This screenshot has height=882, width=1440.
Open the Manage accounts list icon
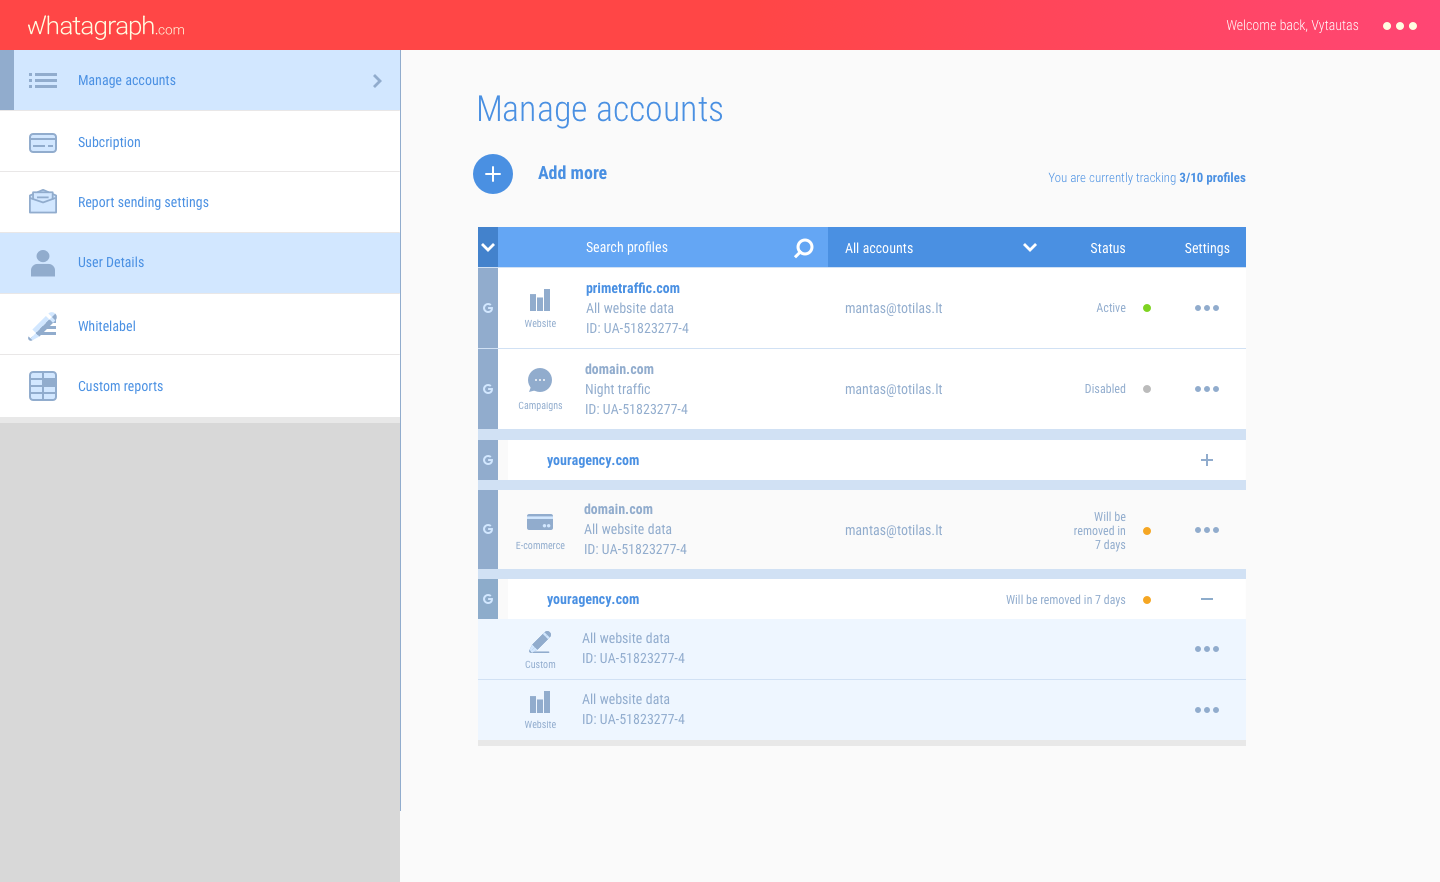click(x=43, y=80)
